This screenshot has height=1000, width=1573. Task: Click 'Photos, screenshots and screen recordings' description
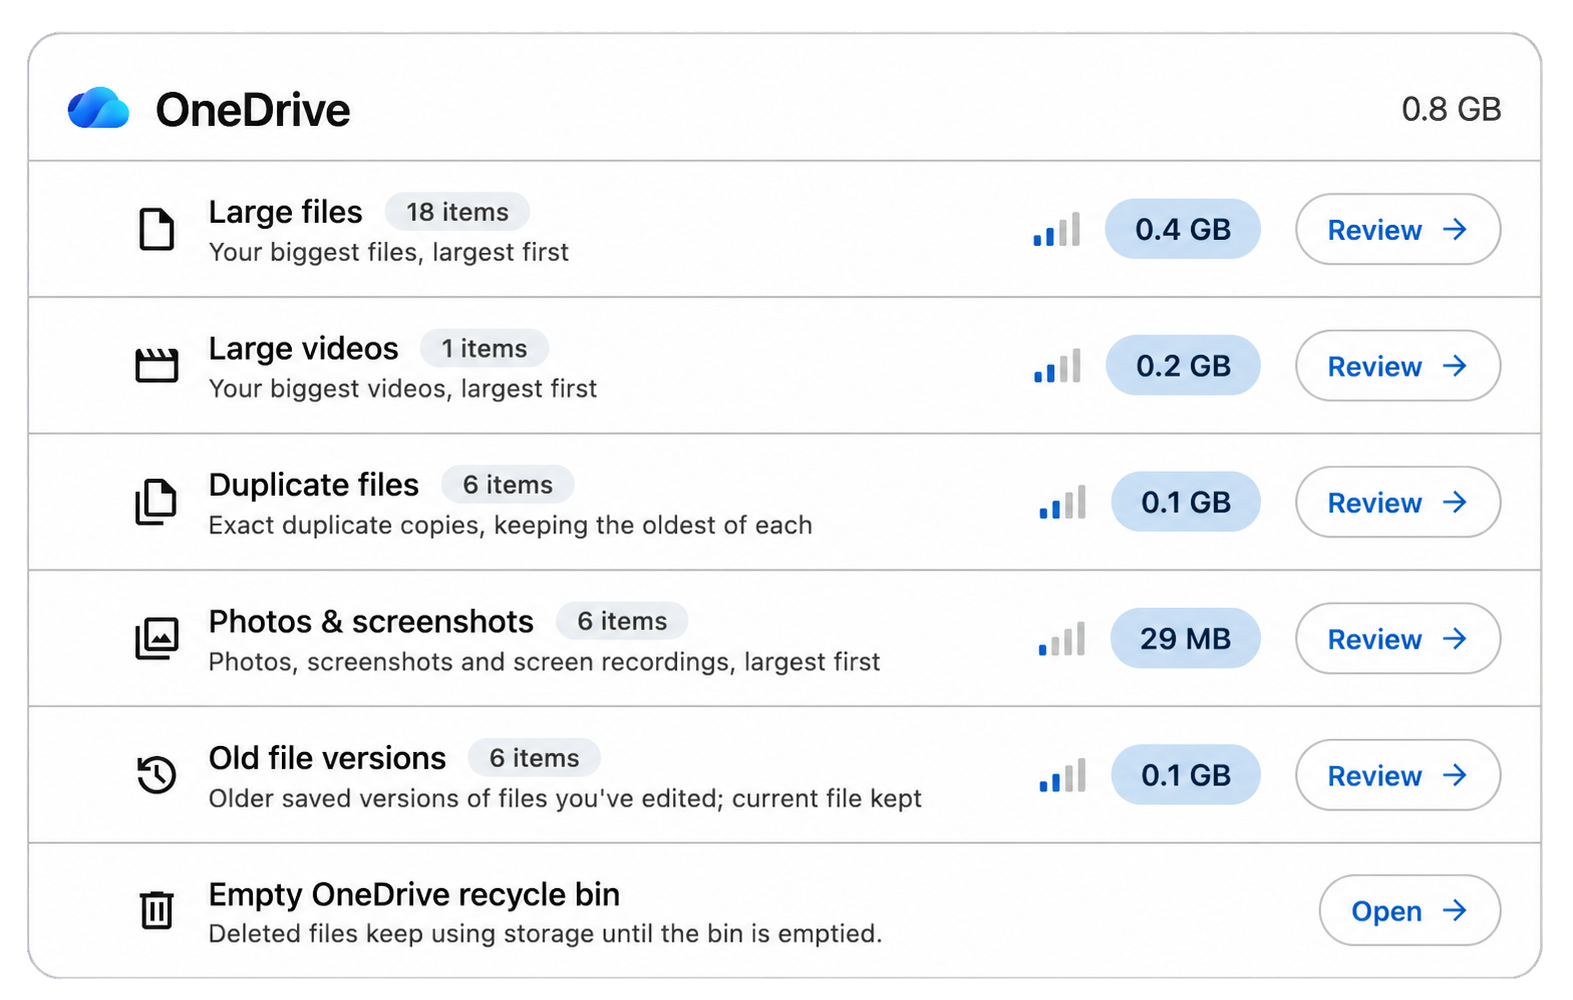coord(544,662)
